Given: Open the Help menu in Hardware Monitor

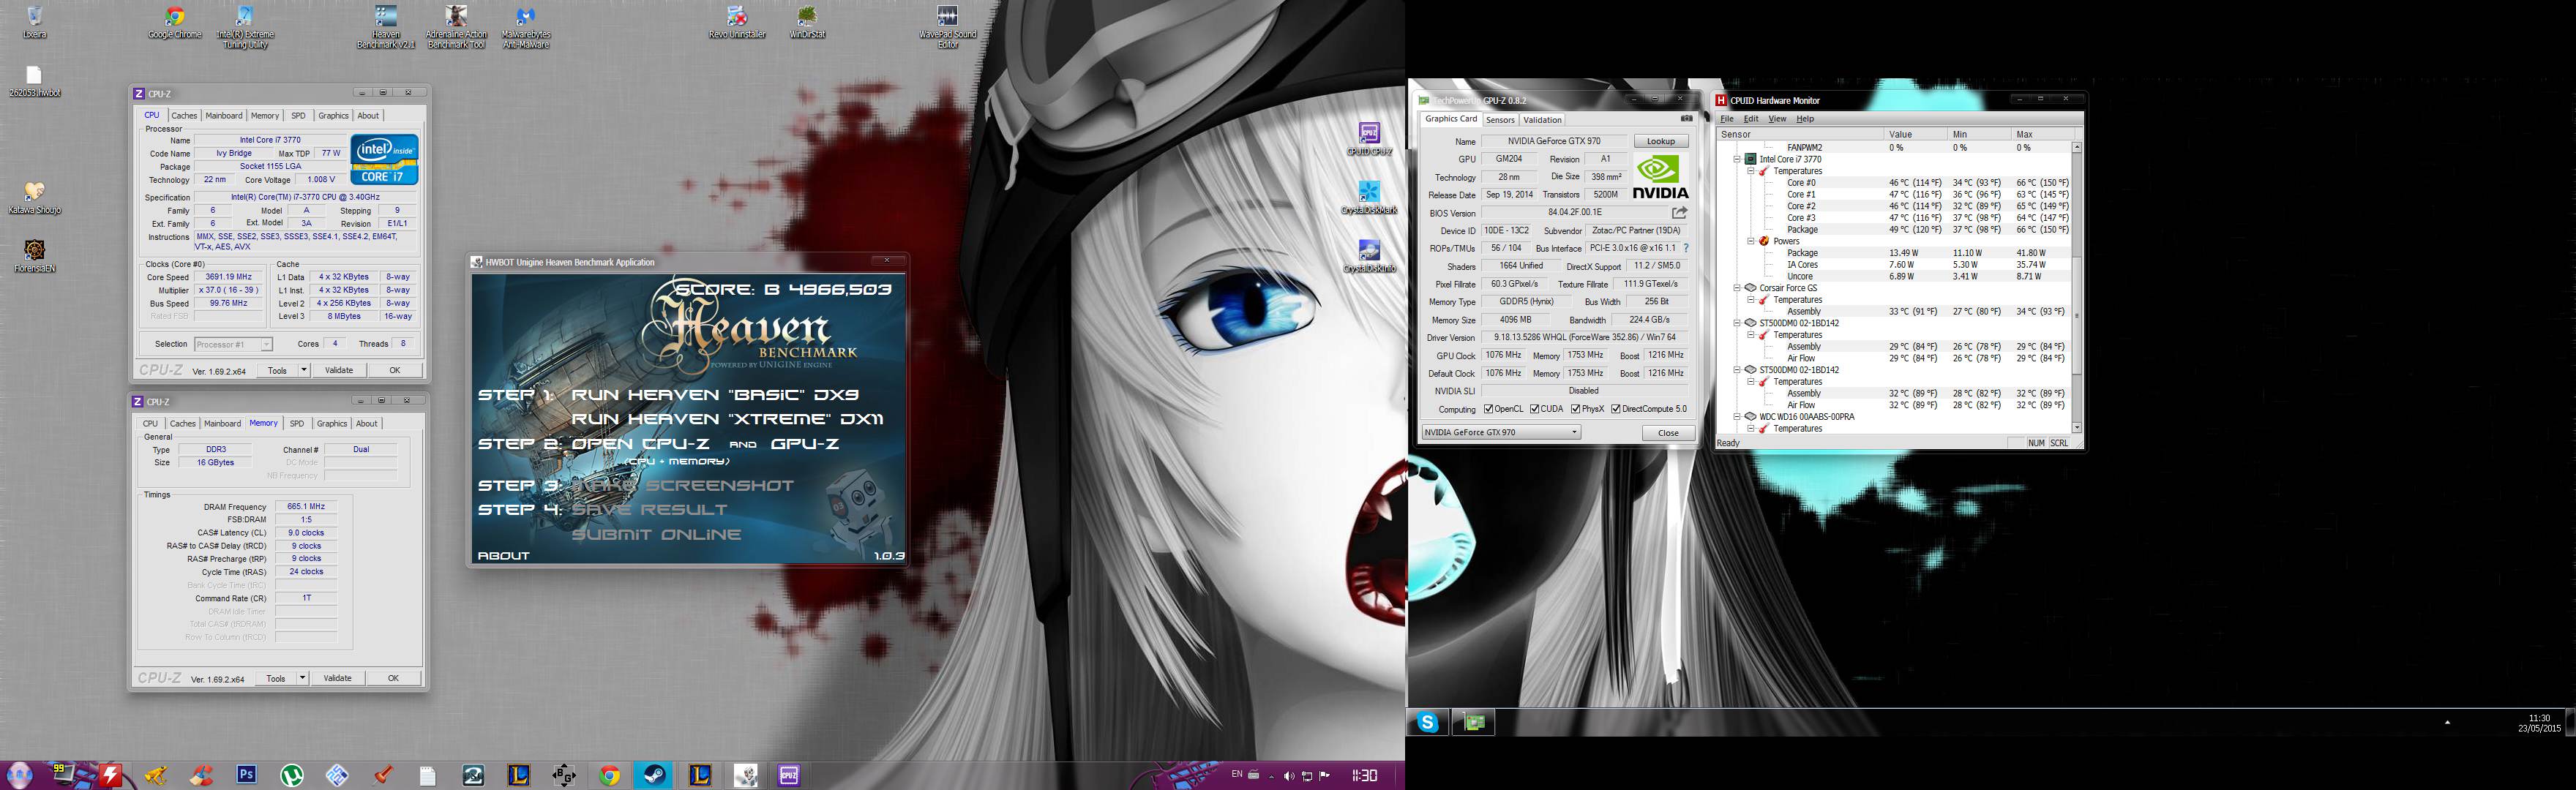Looking at the screenshot, I should pos(1805,119).
